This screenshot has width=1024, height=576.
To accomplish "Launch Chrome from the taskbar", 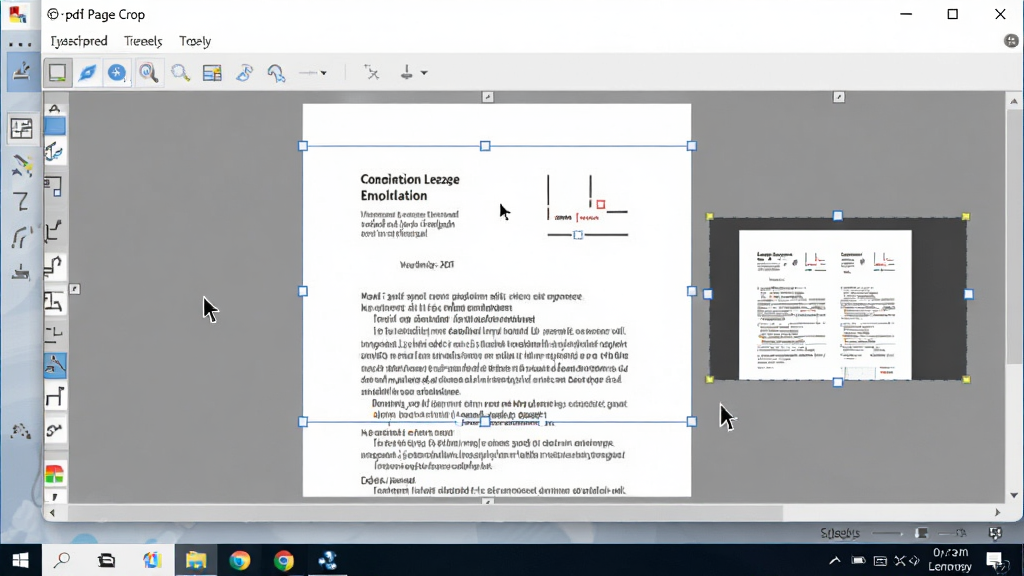I will pos(283,560).
